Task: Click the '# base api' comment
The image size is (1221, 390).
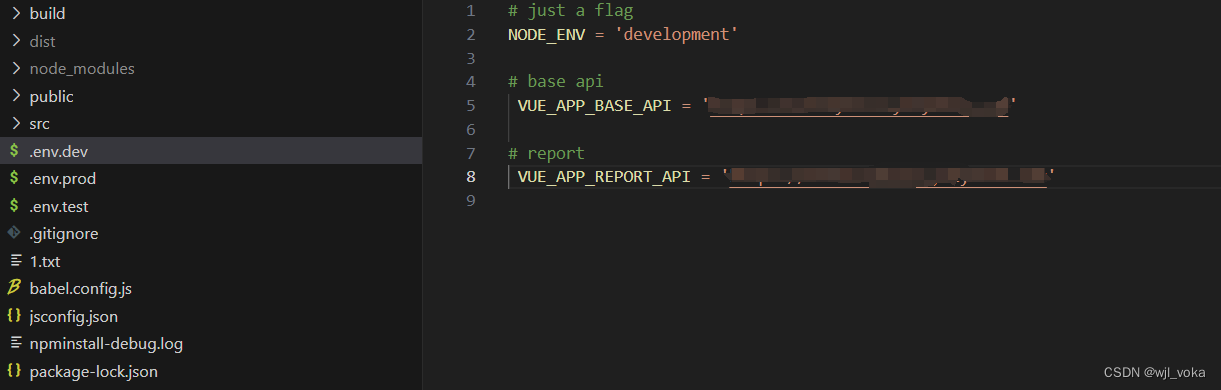Action: click(x=556, y=82)
